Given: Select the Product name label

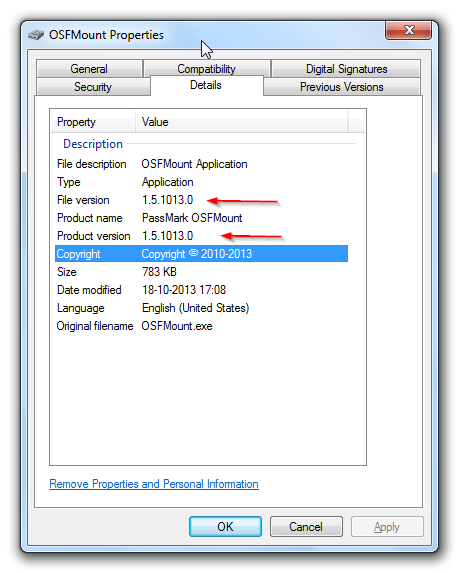Looking at the screenshot, I should click(90, 218).
